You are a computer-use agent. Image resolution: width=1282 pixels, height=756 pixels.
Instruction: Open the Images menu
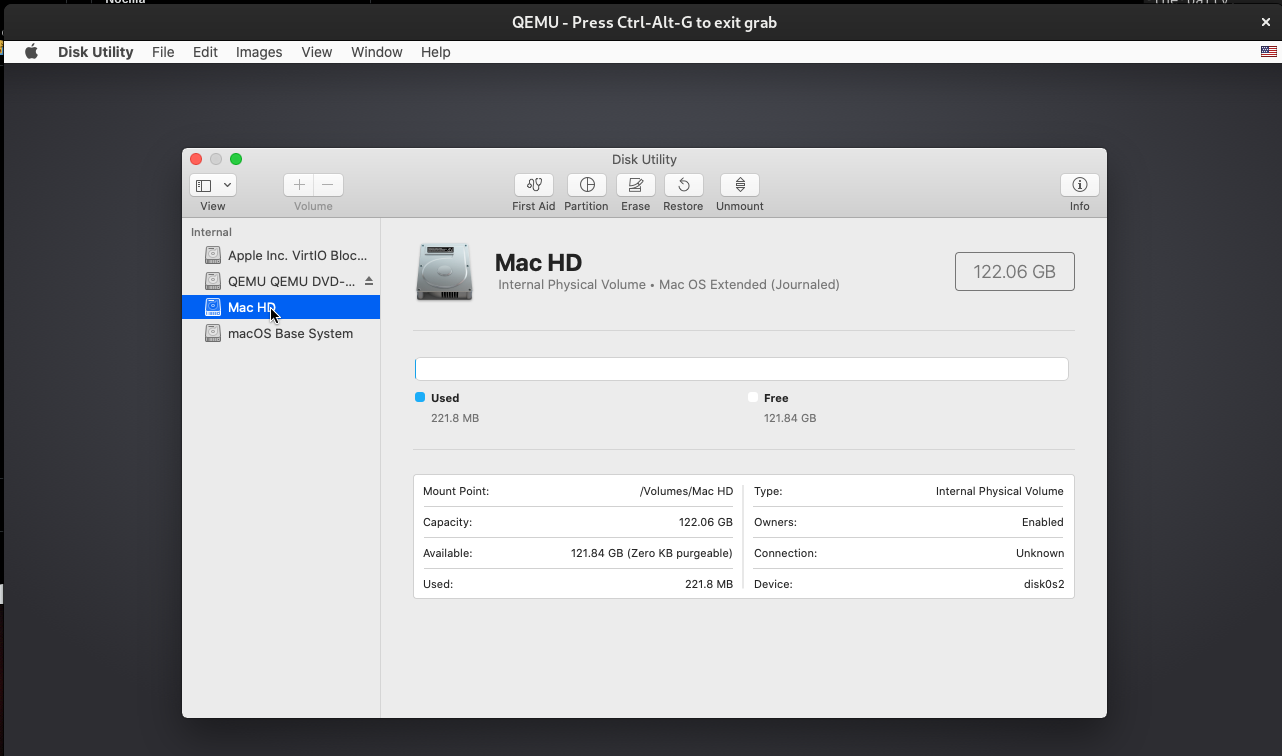(x=259, y=52)
